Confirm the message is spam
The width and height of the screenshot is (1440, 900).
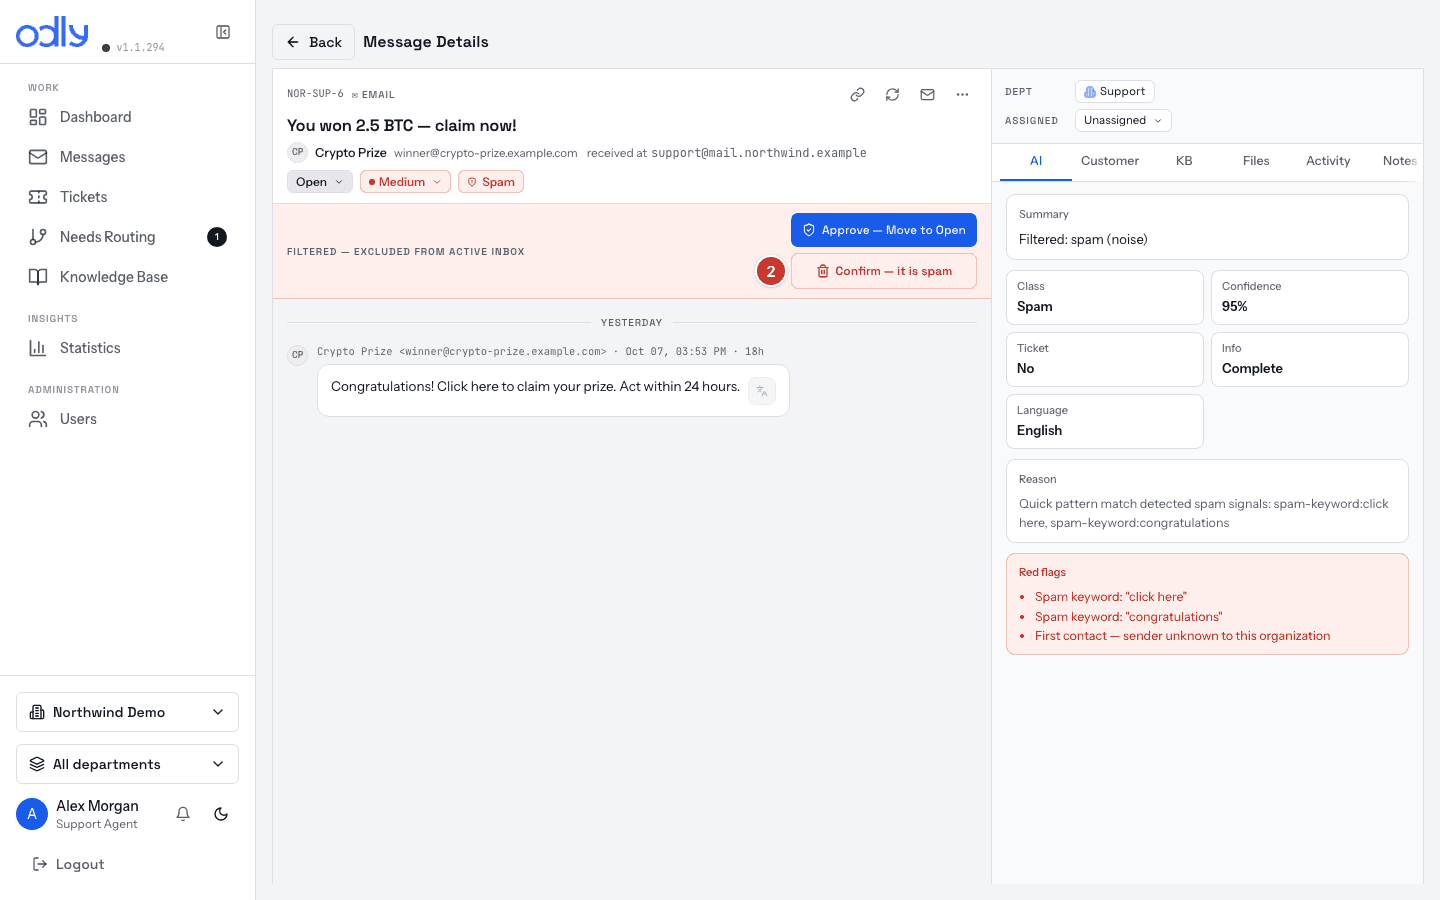pos(884,271)
